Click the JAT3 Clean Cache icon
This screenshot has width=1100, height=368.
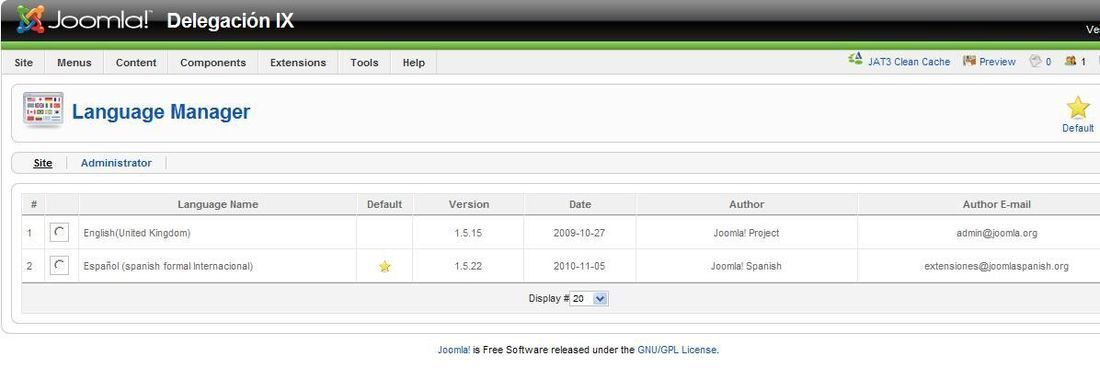[855, 60]
